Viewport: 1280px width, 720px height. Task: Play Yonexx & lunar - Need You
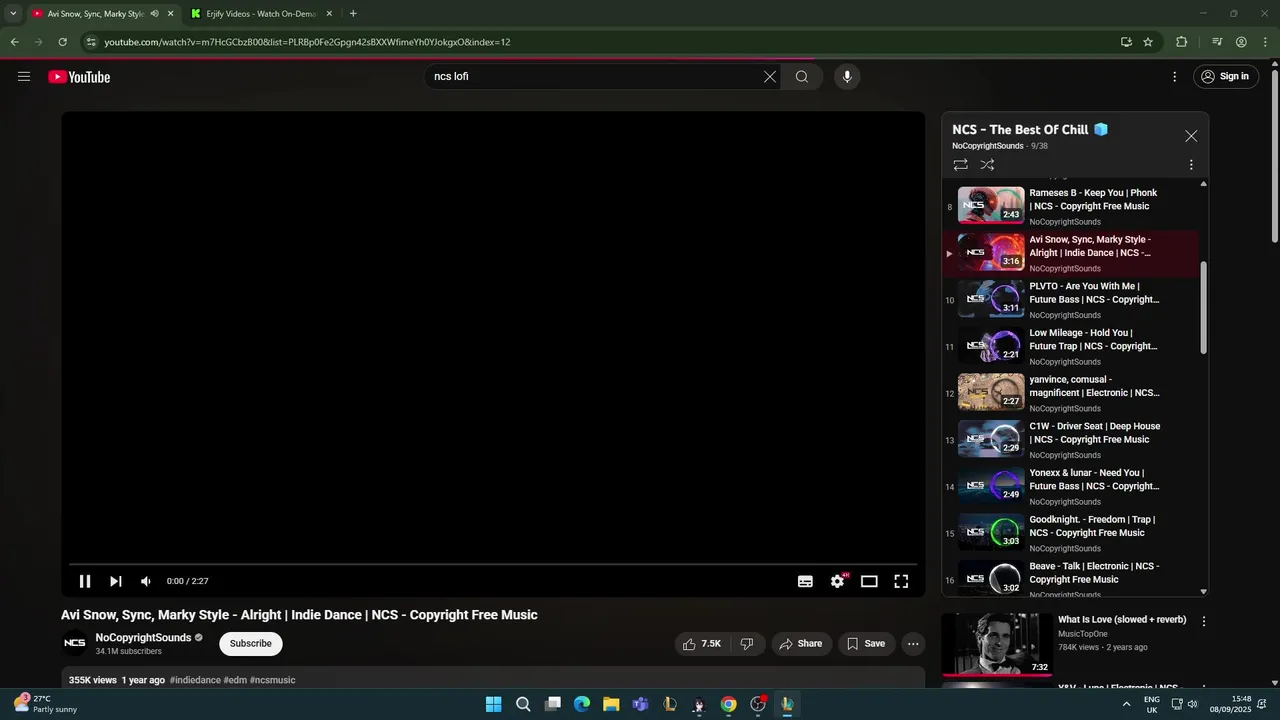pyautogui.click(x=1072, y=487)
